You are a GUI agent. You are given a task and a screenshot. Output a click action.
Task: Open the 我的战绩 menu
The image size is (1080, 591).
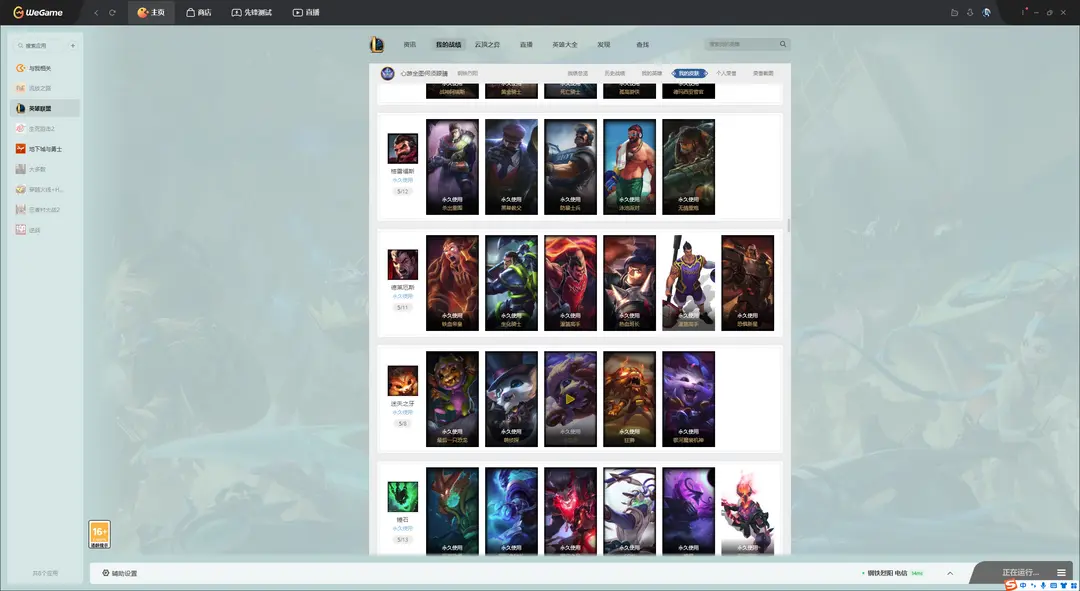pyautogui.click(x=448, y=44)
